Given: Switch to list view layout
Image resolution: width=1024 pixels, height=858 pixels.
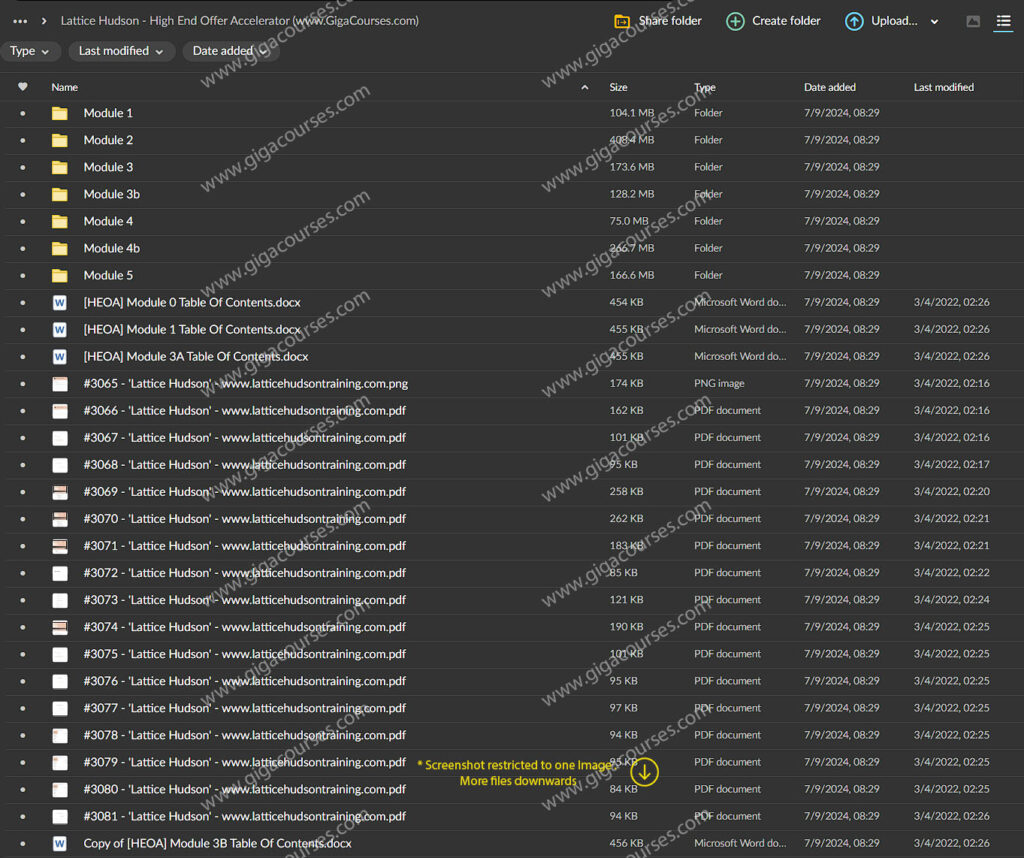Looking at the screenshot, I should pyautogui.click(x=1003, y=21).
